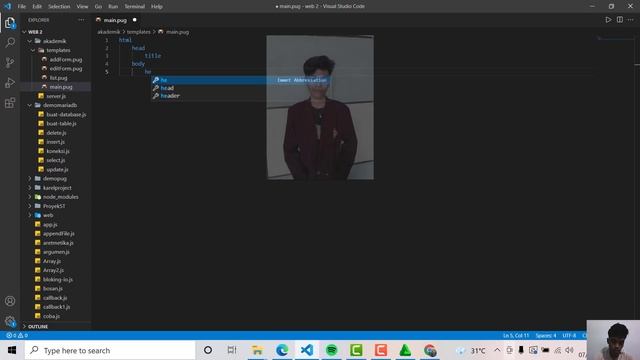This screenshot has width=640, height=360.
Task: Open the Selection menu
Action: click(x=59, y=7)
